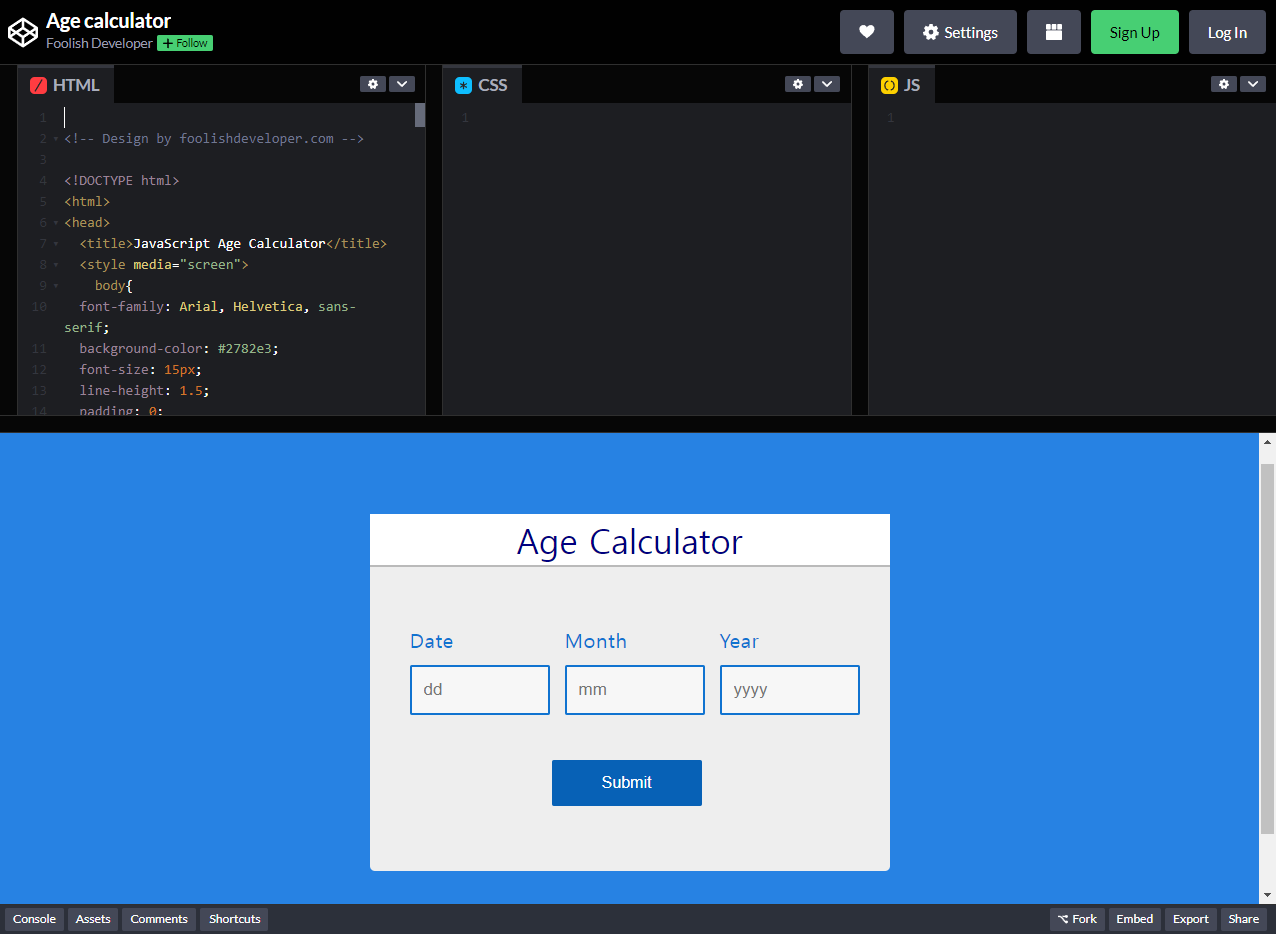This screenshot has width=1276, height=934.
Task: Submit the age calculator form
Action: (x=626, y=783)
